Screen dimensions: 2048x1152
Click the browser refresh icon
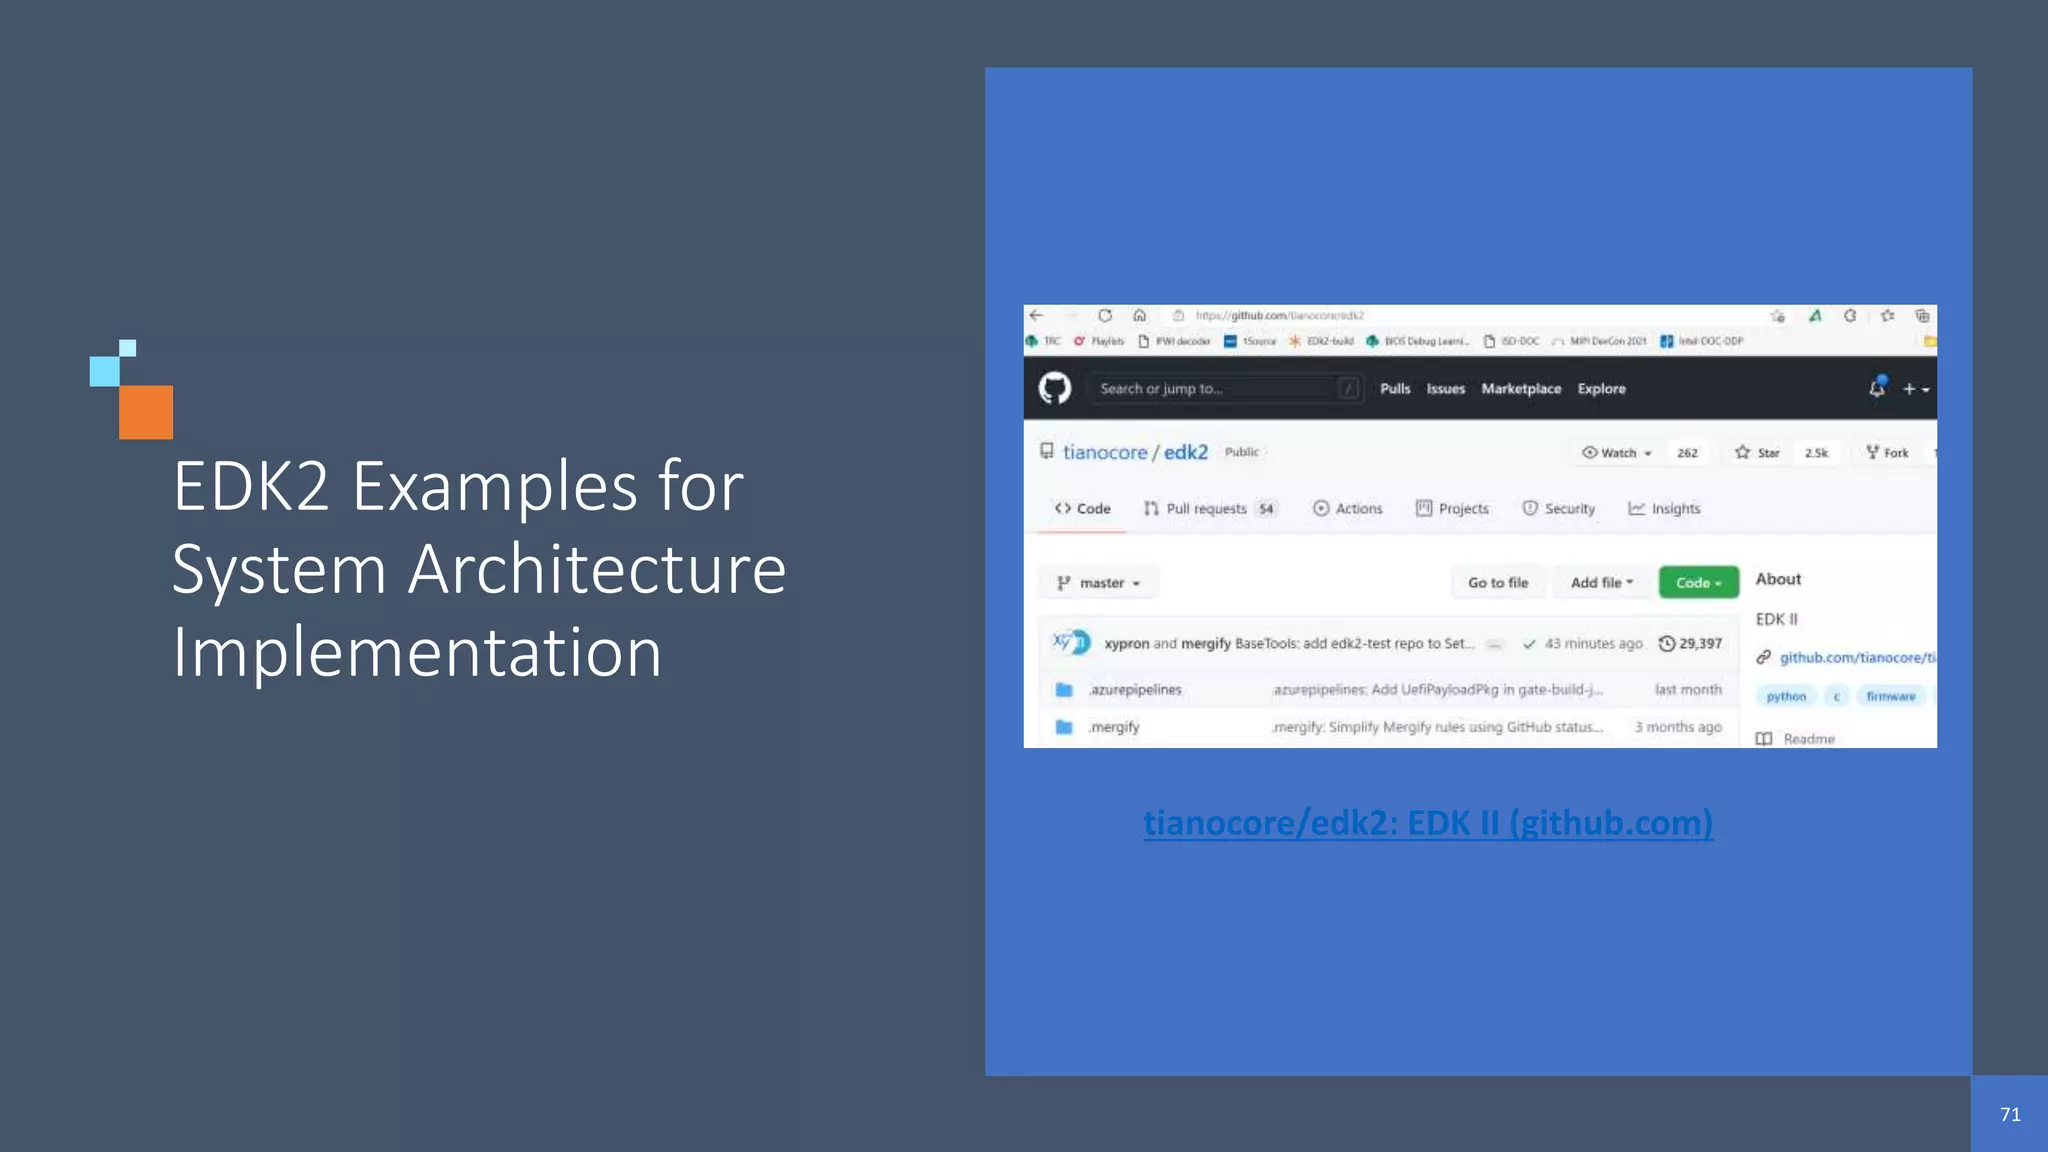[x=1105, y=316]
